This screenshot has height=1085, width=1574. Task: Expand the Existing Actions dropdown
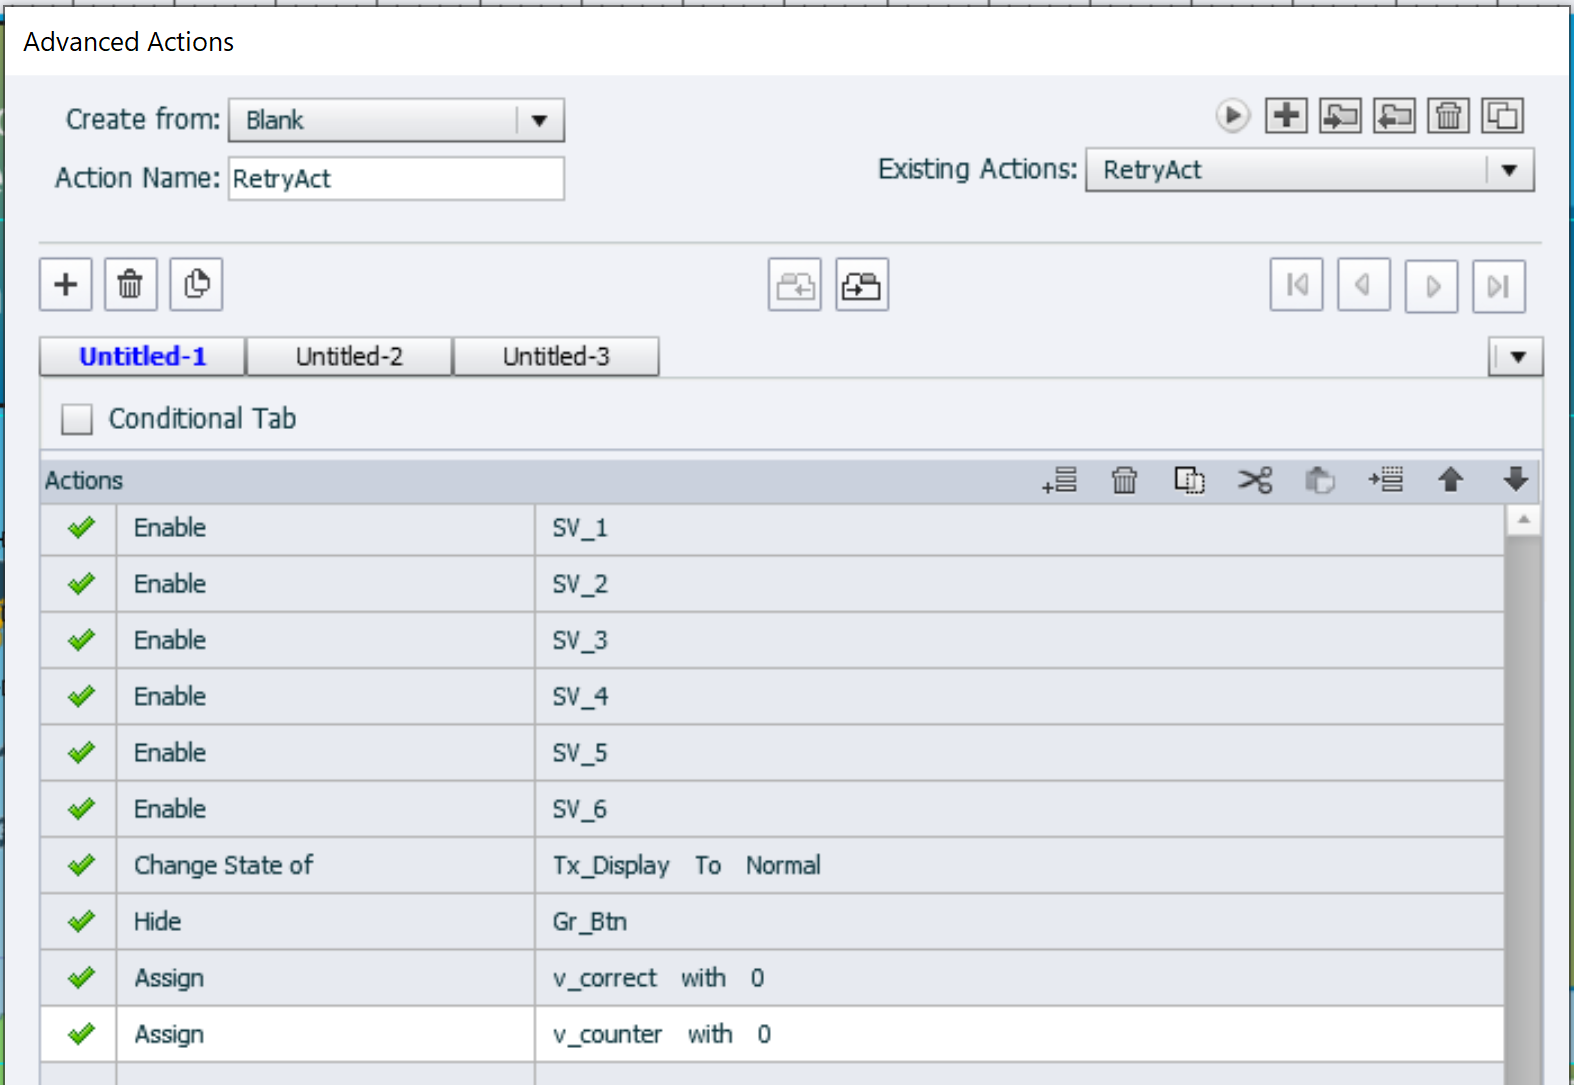1509,170
